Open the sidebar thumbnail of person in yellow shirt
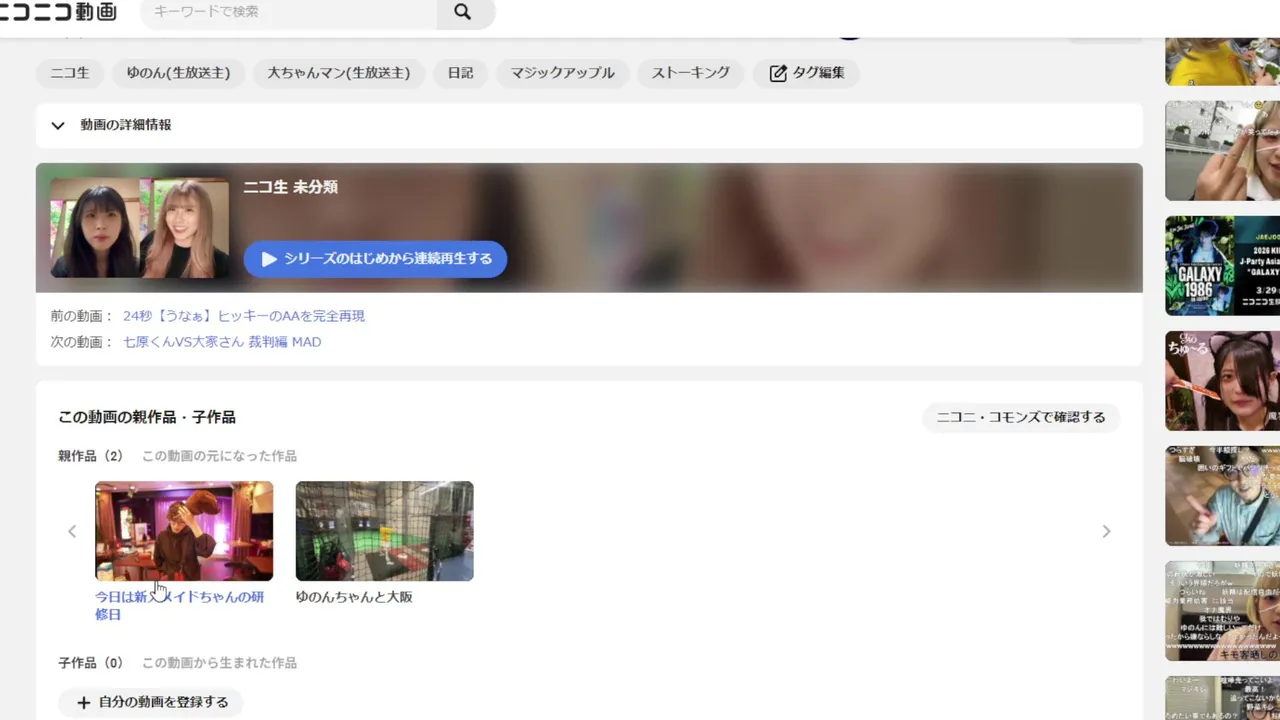Viewport: 1280px width, 720px height. [1222, 62]
